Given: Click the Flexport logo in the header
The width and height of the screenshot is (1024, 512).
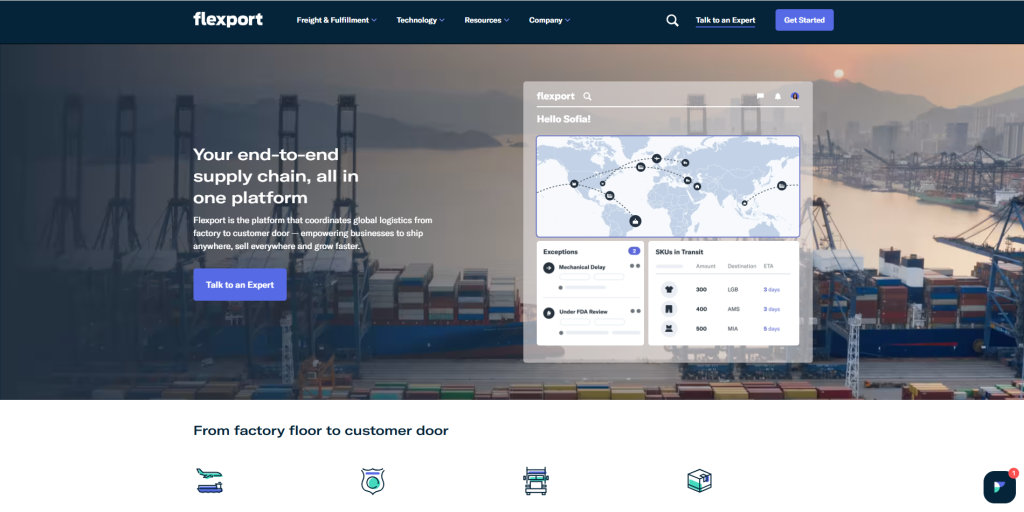Looking at the screenshot, I should [228, 20].
